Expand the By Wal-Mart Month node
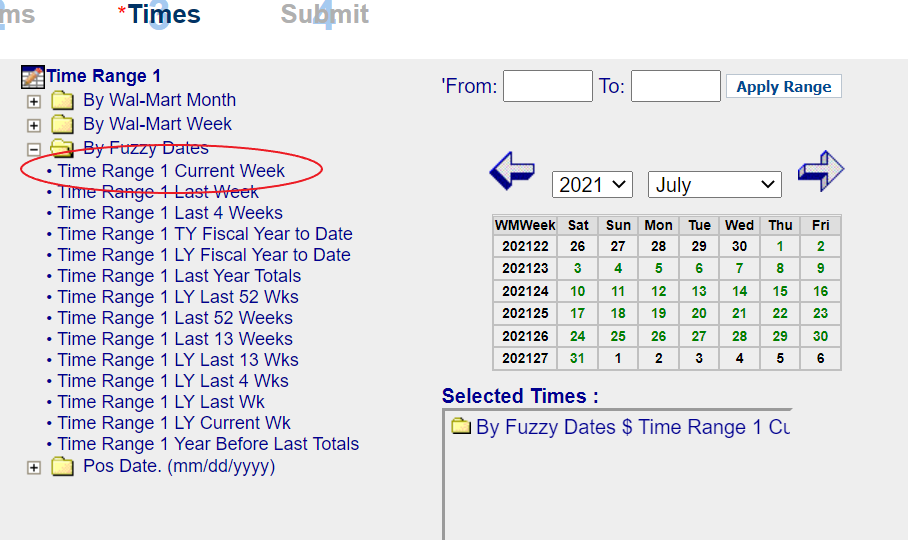The width and height of the screenshot is (908, 540). (x=34, y=102)
